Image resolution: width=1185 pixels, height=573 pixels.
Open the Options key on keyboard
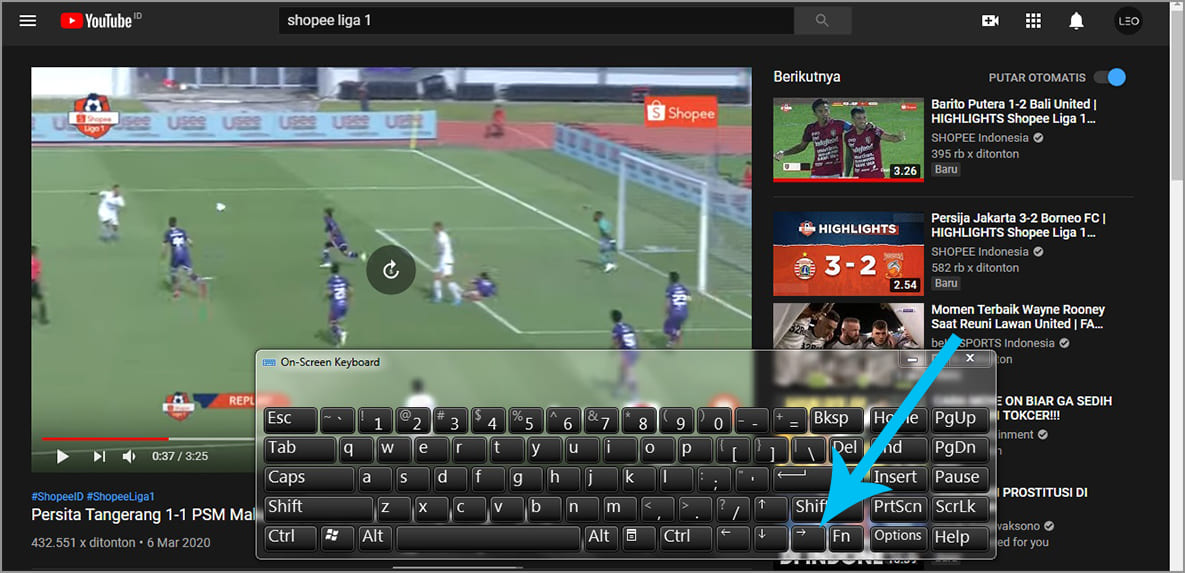tap(897, 537)
